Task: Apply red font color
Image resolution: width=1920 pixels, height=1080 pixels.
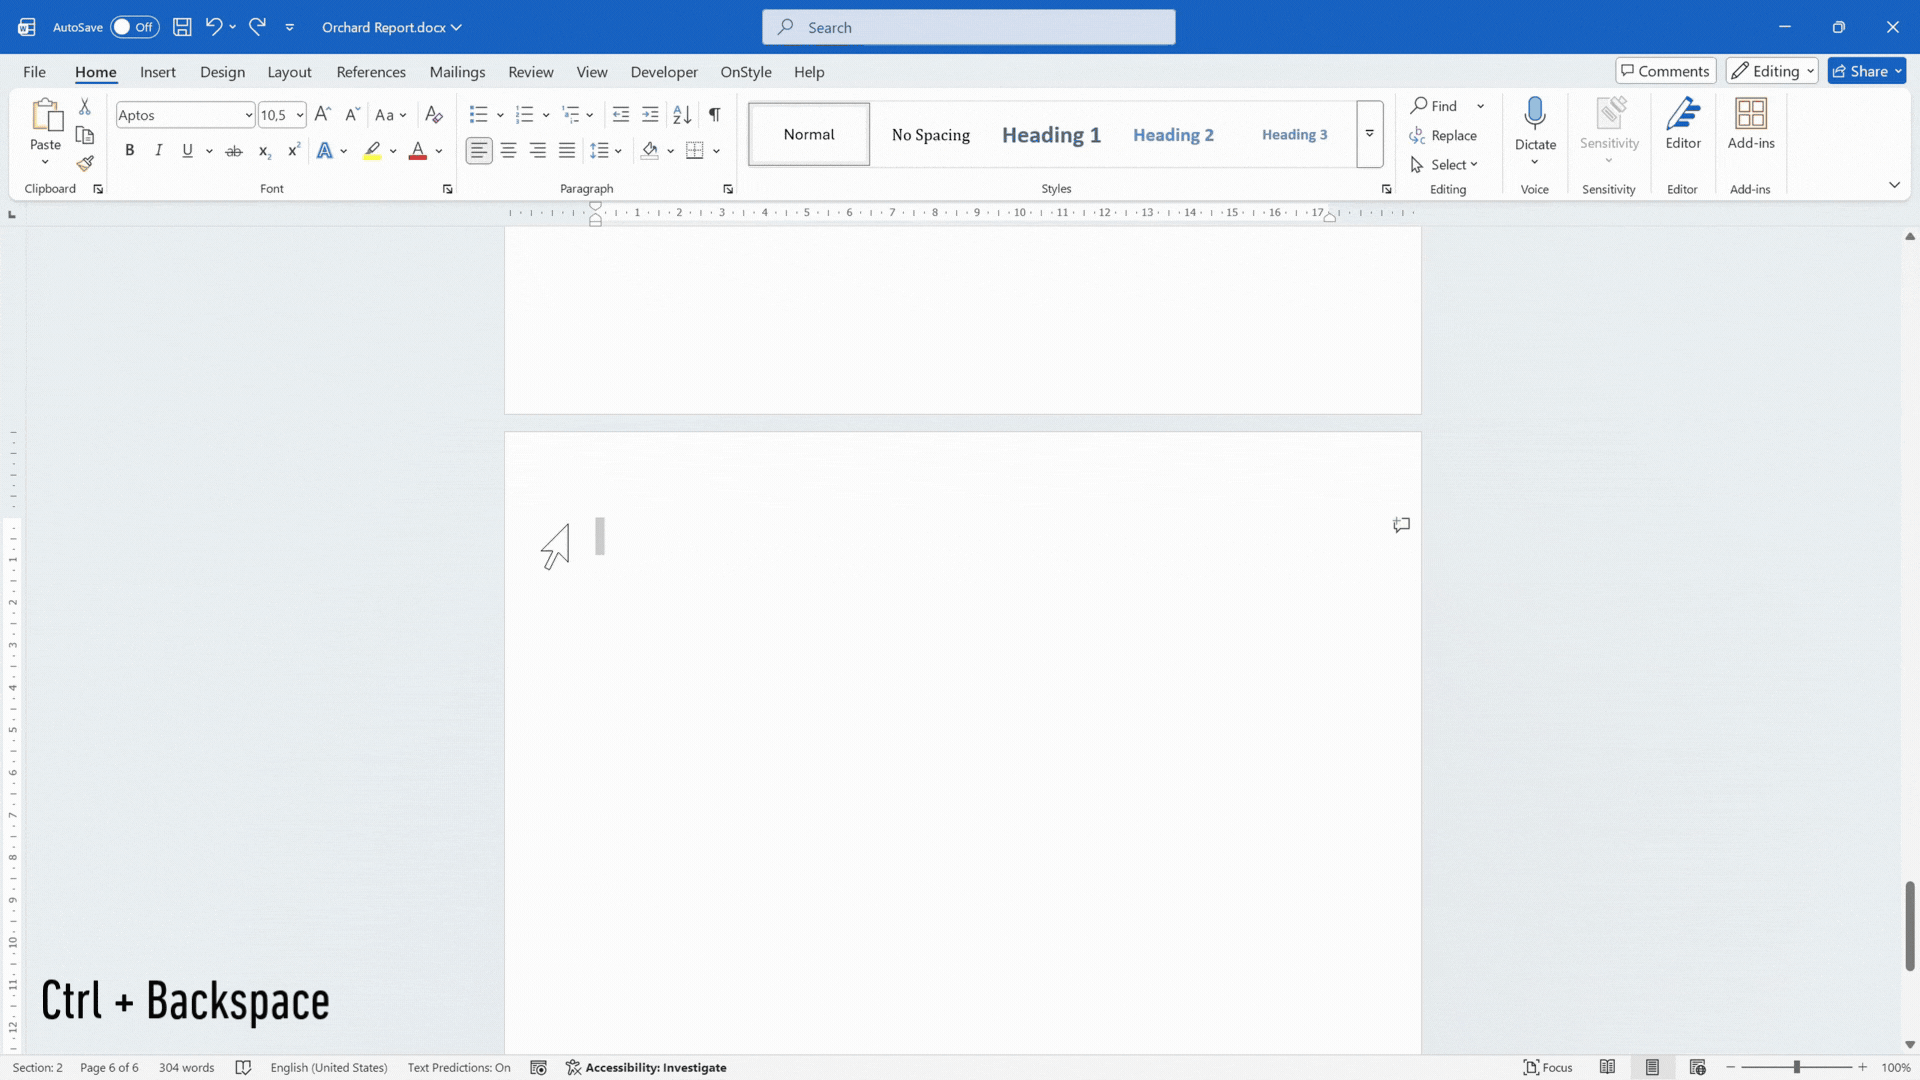Action: tap(418, 151)
